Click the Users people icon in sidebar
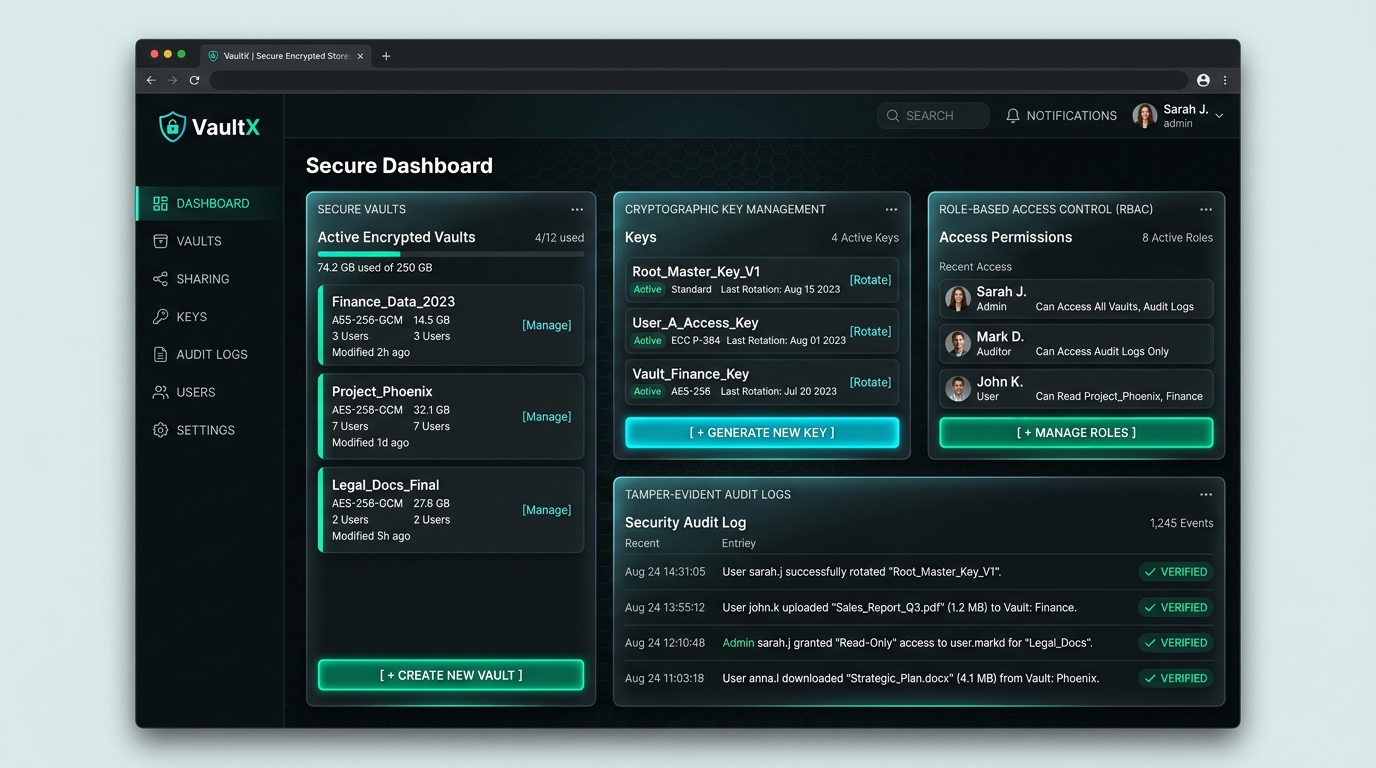The image size is (1376, 768). 160,392
